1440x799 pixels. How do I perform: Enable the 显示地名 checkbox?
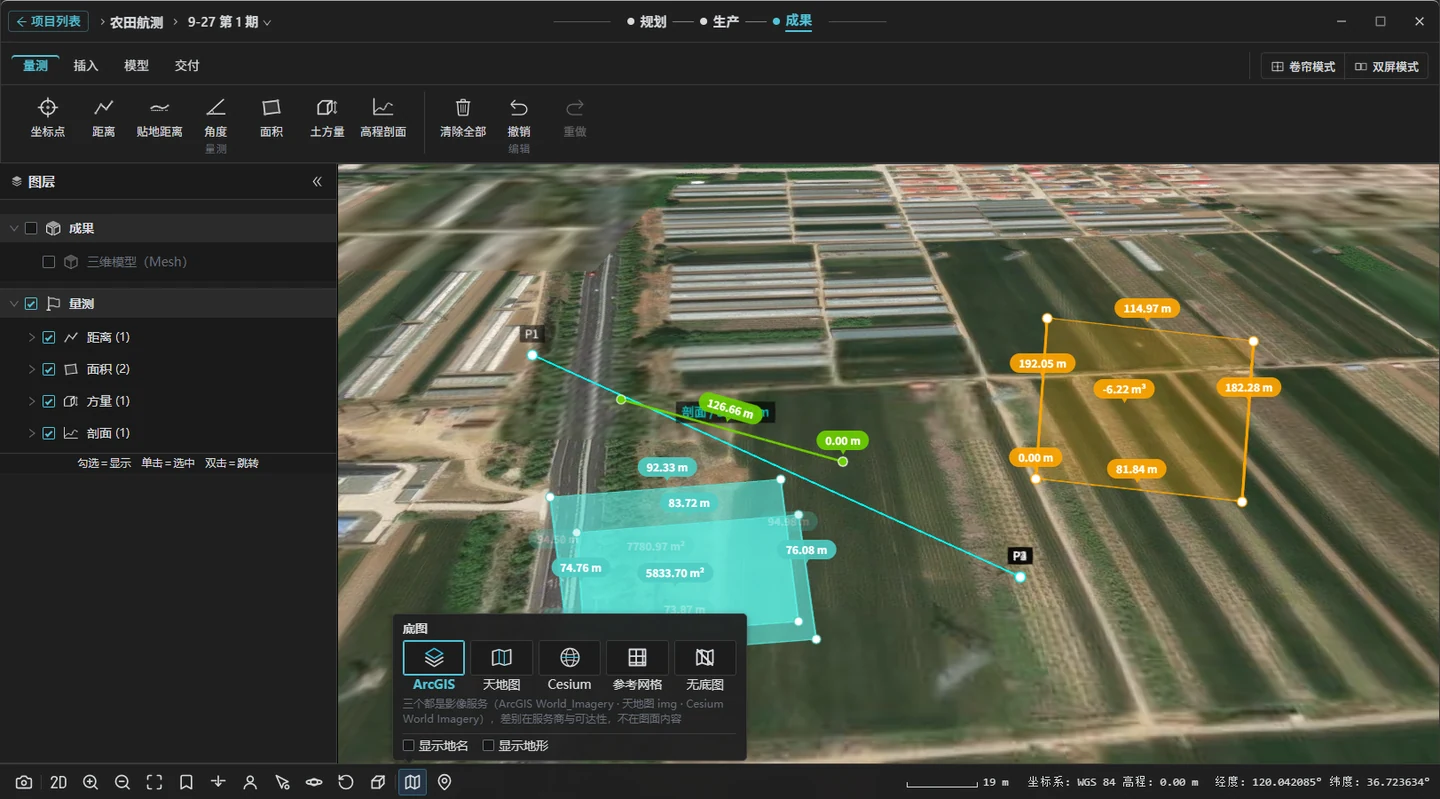(x=408, y=746)
